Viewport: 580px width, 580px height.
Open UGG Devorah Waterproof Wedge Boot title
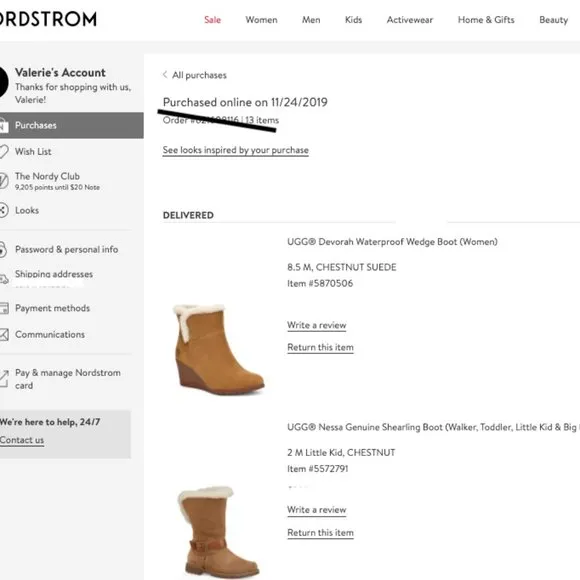392,242
